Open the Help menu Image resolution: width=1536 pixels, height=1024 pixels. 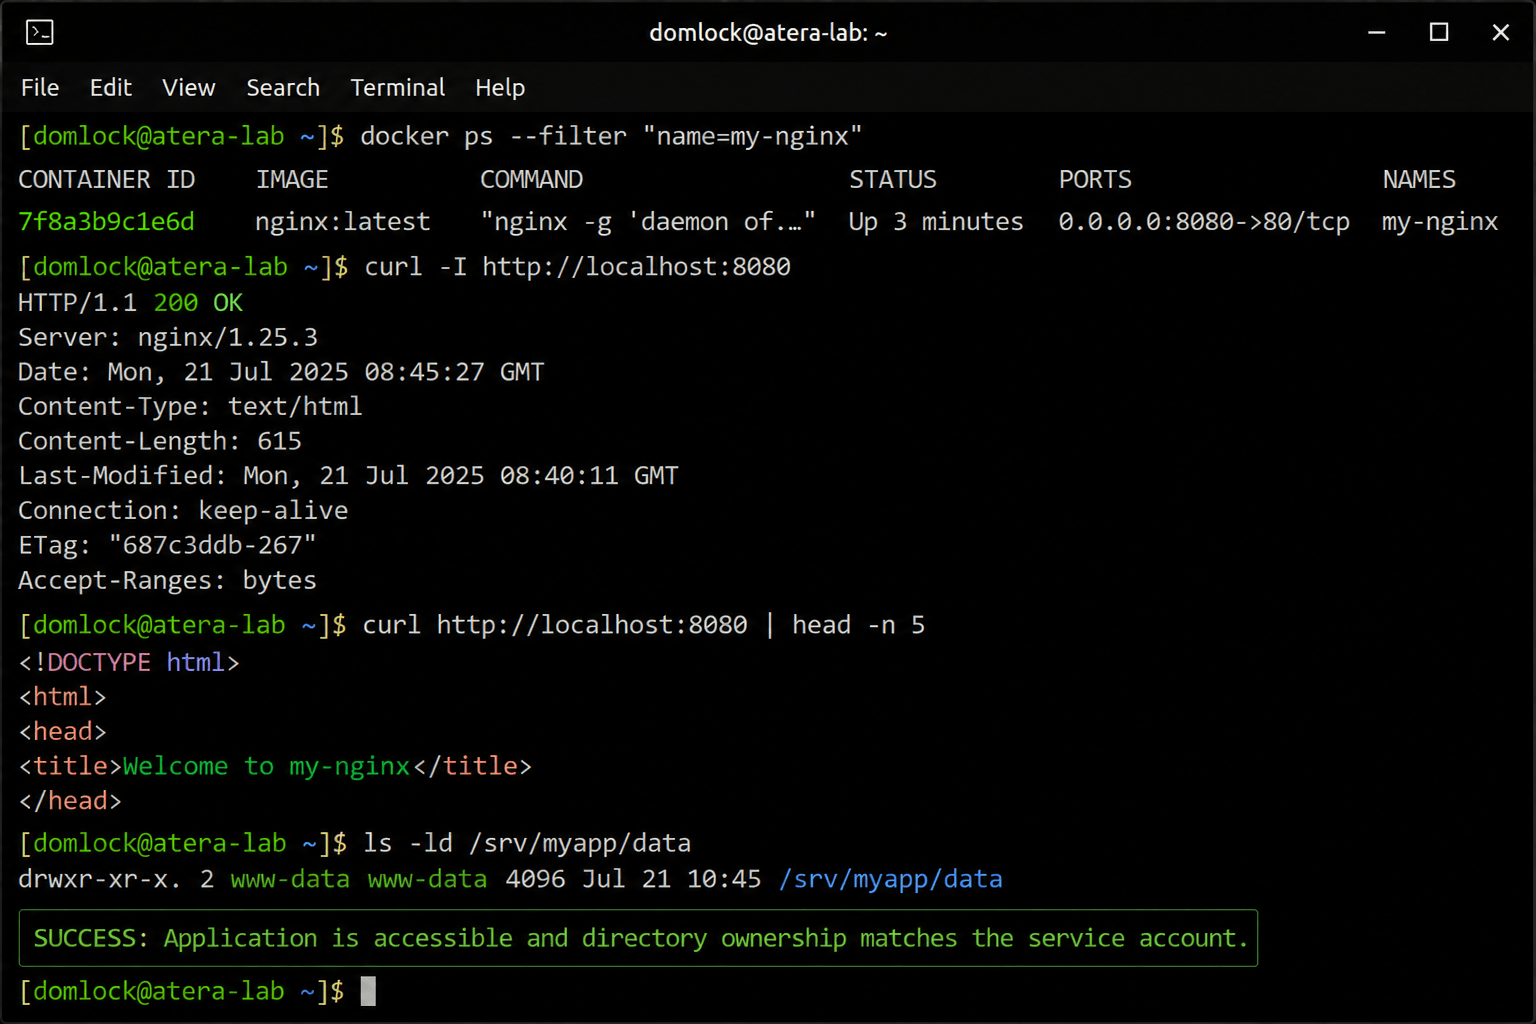point(500,88)
